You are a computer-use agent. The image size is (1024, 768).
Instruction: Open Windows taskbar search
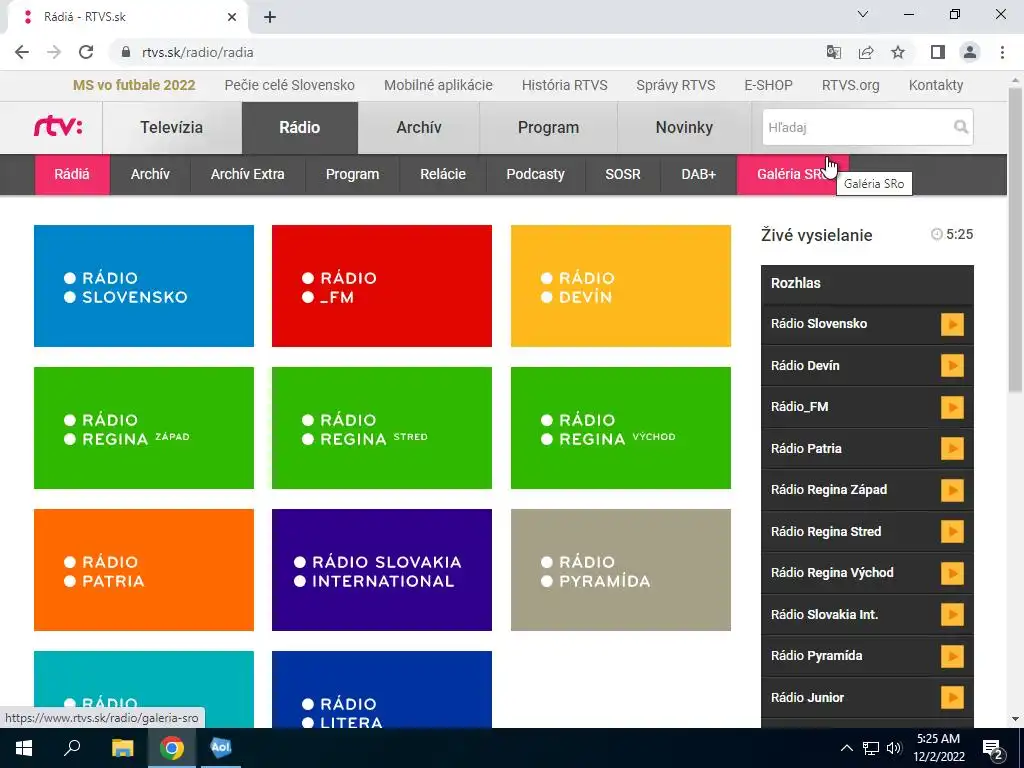click(x=72, y=748)
